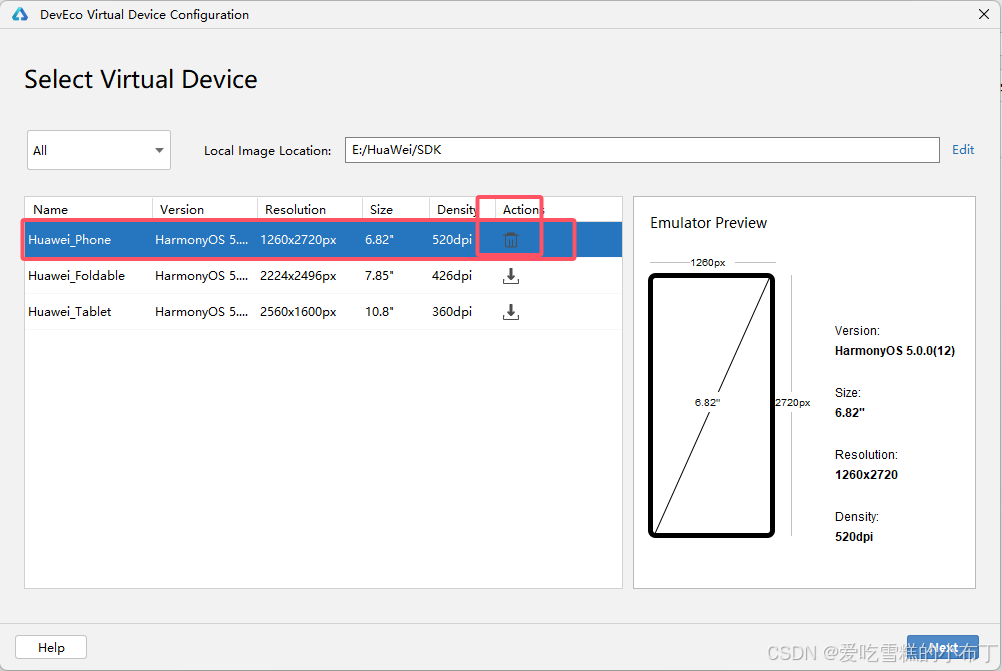The width and height of the screenshot is (1002, 671).
Task: Delete the Huawei_Phone image via trash icon
Action: [511, 240]
